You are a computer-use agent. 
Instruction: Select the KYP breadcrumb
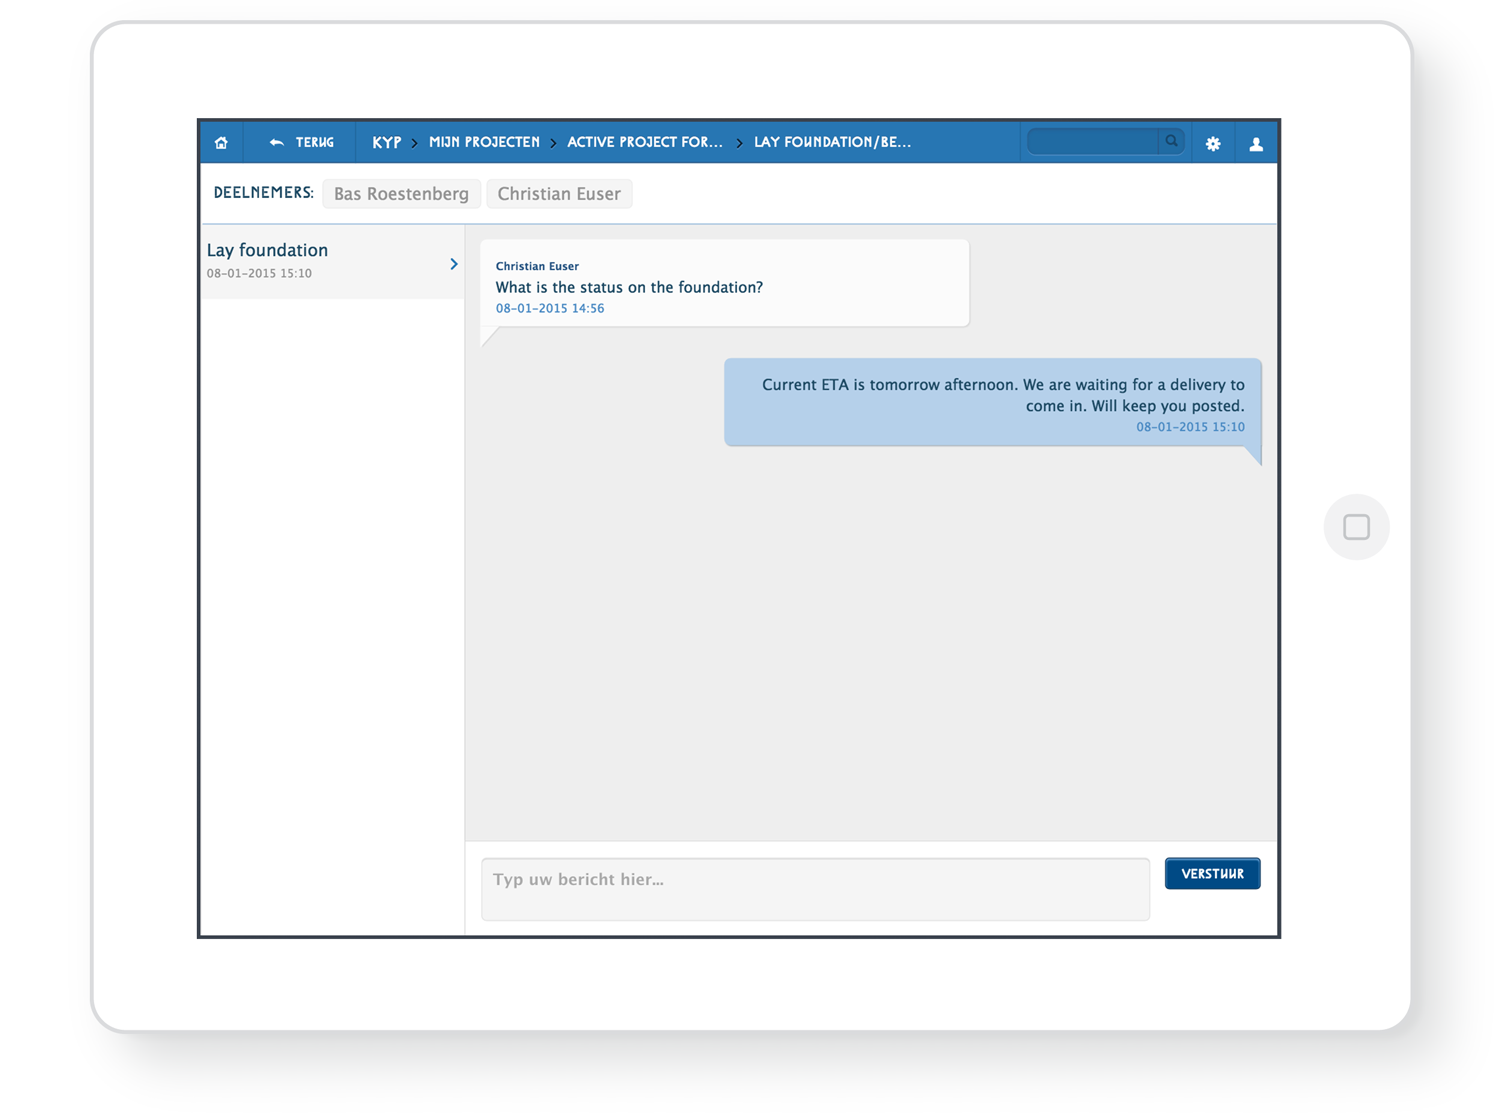pyautogui.click(x=386, y=143)
